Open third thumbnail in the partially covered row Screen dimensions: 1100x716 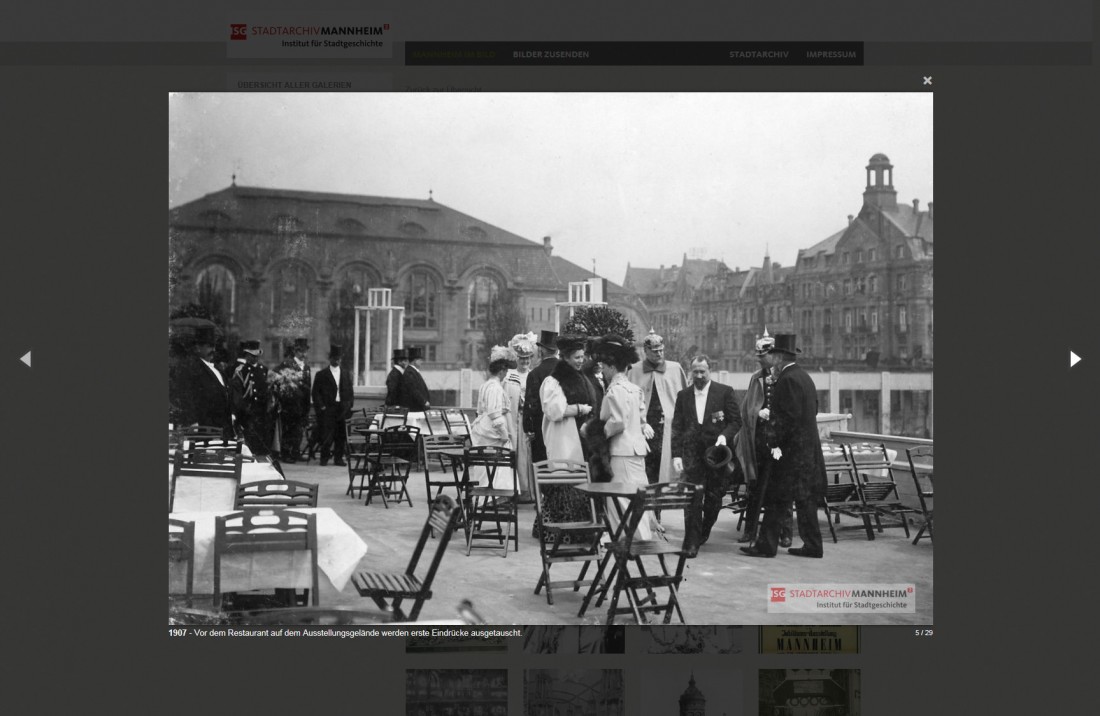(x=692, y=640)
